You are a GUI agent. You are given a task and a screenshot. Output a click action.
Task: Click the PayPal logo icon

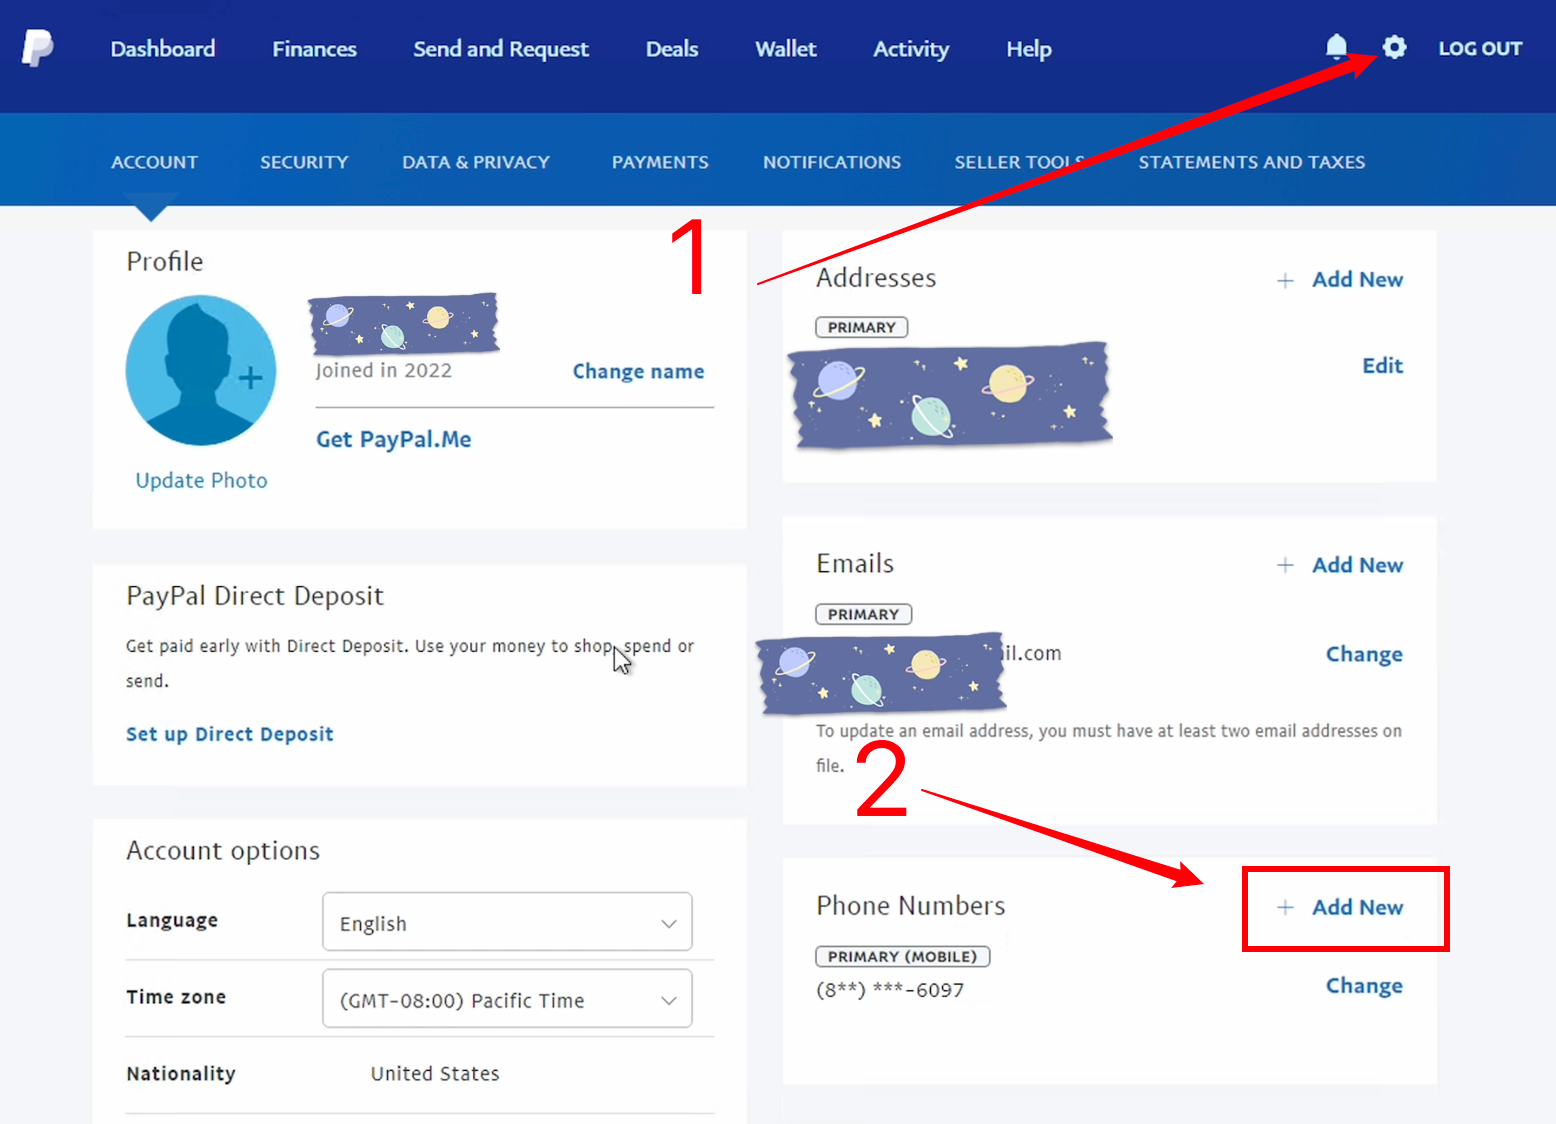coord(37,48)
